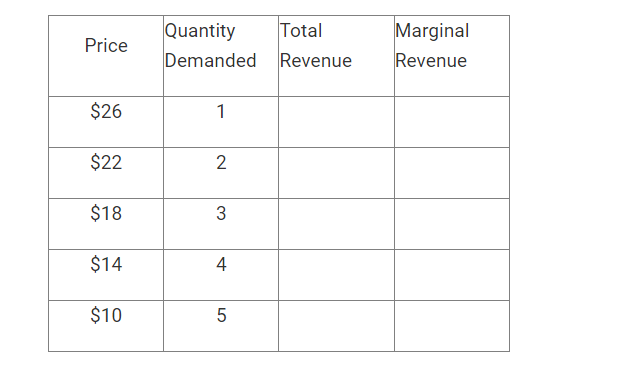
Task: Click empty Marginal Revenue cell for $14
Action: pos(452,275)
